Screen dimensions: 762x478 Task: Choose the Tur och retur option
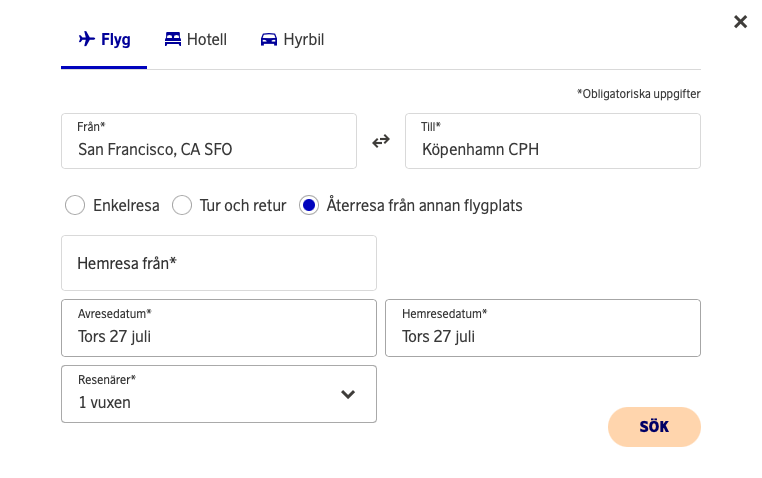tap(182, 206)
